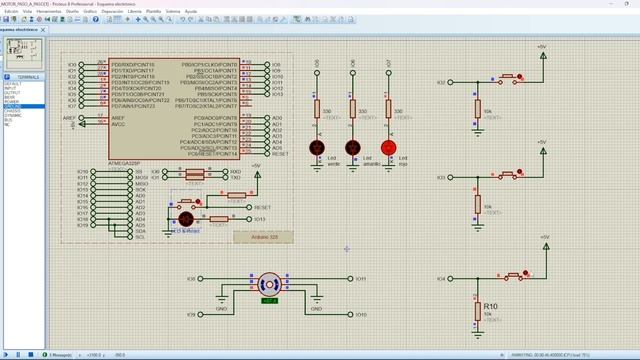640x360 pixels.
Task: Open the Messages indicator in status bar
Action: (x=57, y=355)
